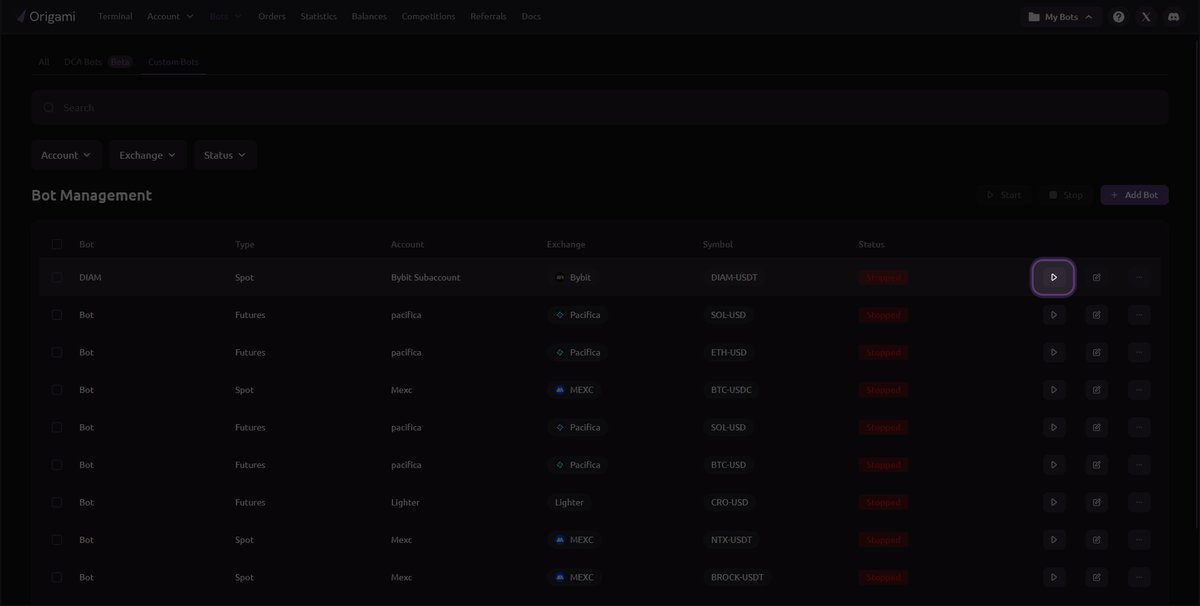The image size is (1200, 606).
Task: Go to Statistics in top navigation
Action: [318, 17]
